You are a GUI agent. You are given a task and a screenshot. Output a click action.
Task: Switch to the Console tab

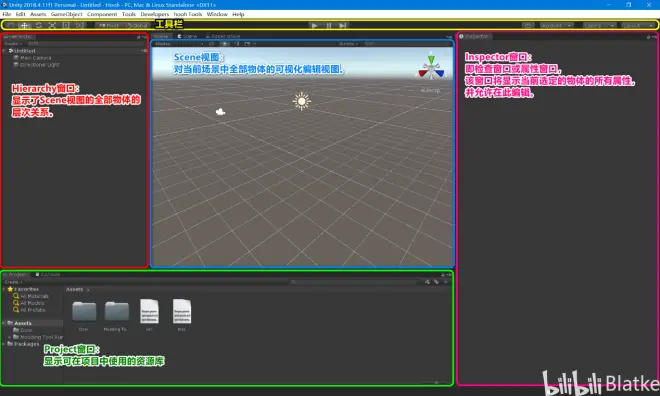point(48,275)
